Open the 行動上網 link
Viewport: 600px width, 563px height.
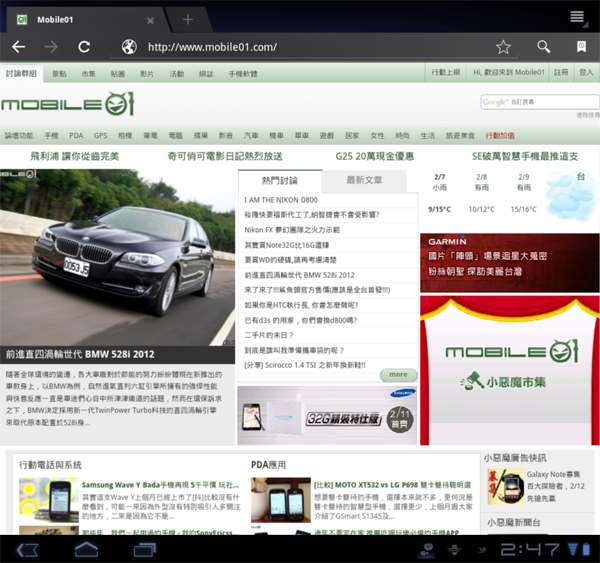tap(446, 72)
